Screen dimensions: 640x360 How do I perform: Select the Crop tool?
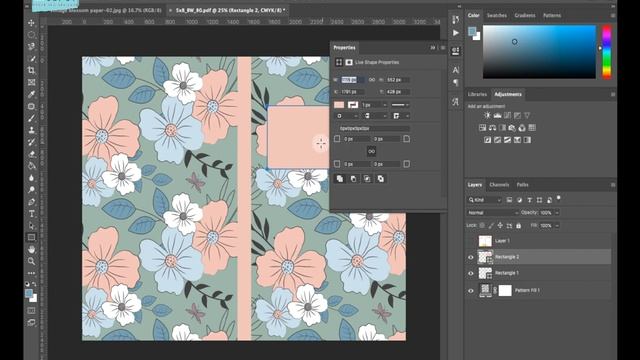[31, 70]
